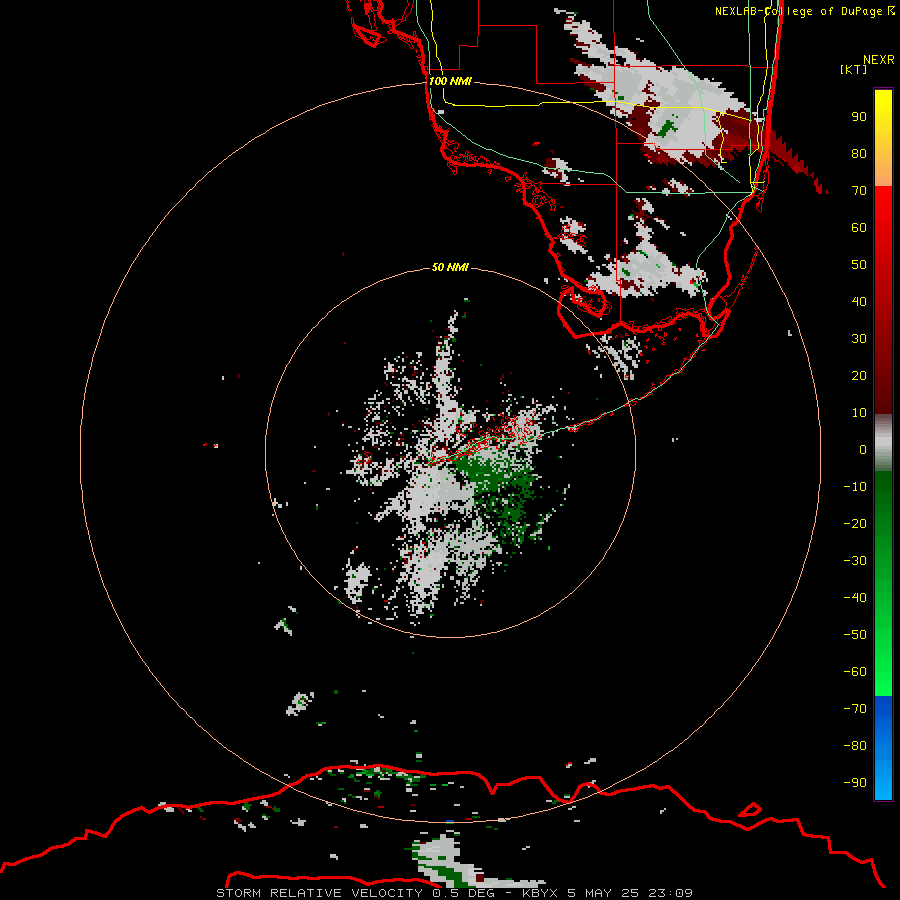Image resolution: width=900 pixels, height=900 pixels.
Task: Click the -40 value on the velocity scale
Action: tap(855, 598)
